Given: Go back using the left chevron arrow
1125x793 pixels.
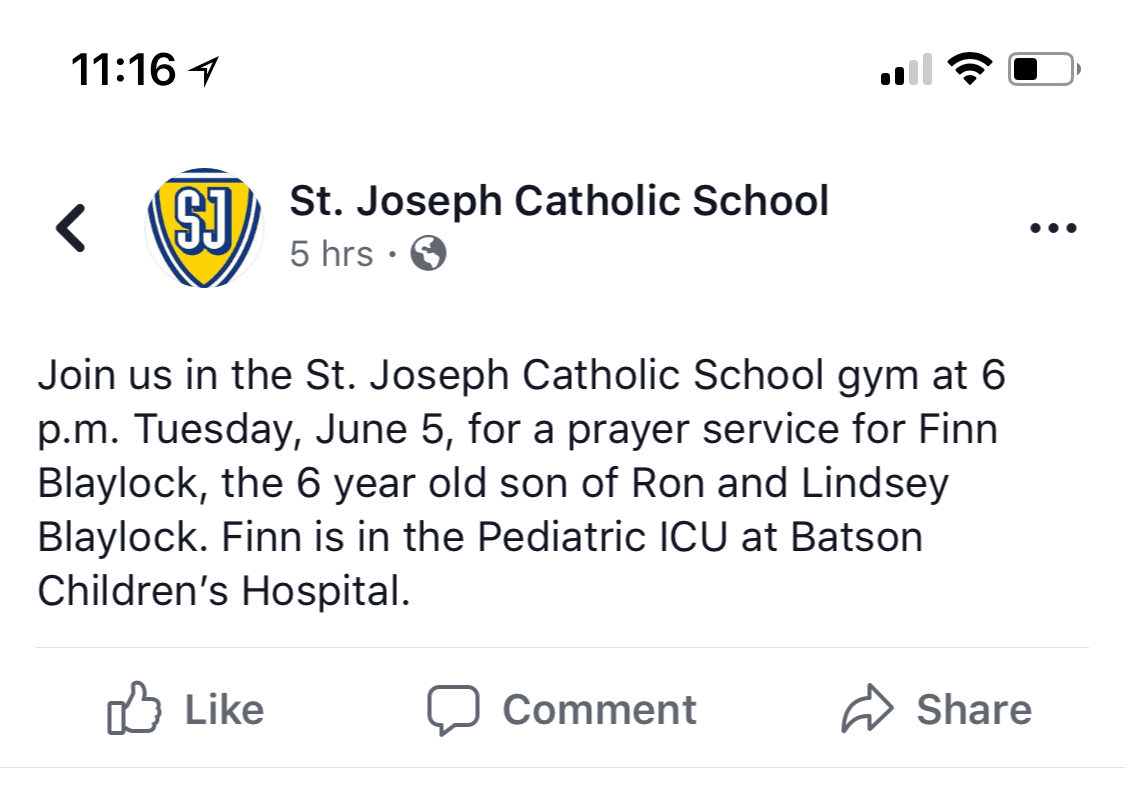Looking at the screenshot, I should [x=71, y=228].
